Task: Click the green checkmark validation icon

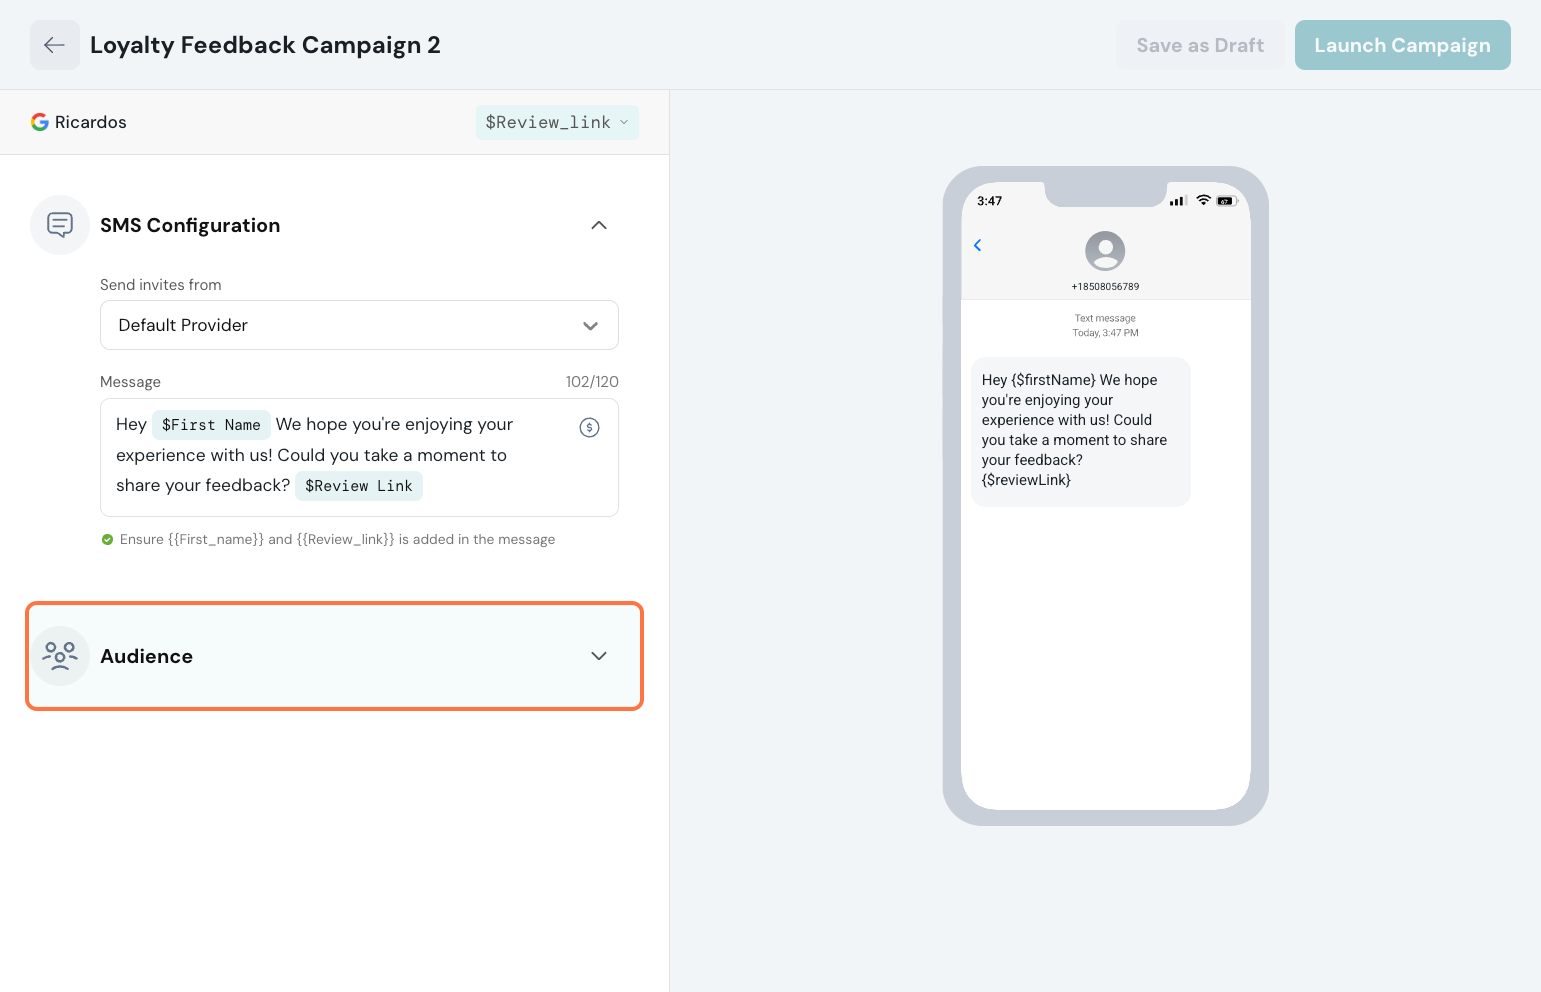Action: pos(107,540)
